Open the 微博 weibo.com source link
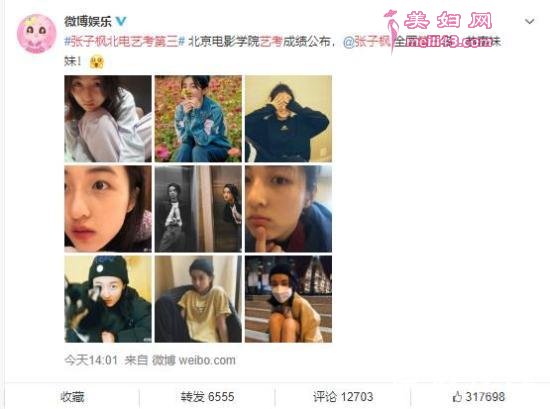The image size is (550, 409). (x=194, y=360)
